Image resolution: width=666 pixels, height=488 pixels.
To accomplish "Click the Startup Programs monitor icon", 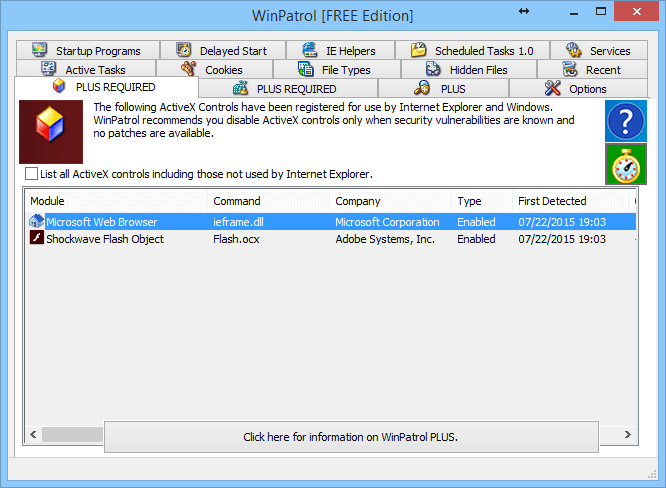I will (x=39, y=50).
